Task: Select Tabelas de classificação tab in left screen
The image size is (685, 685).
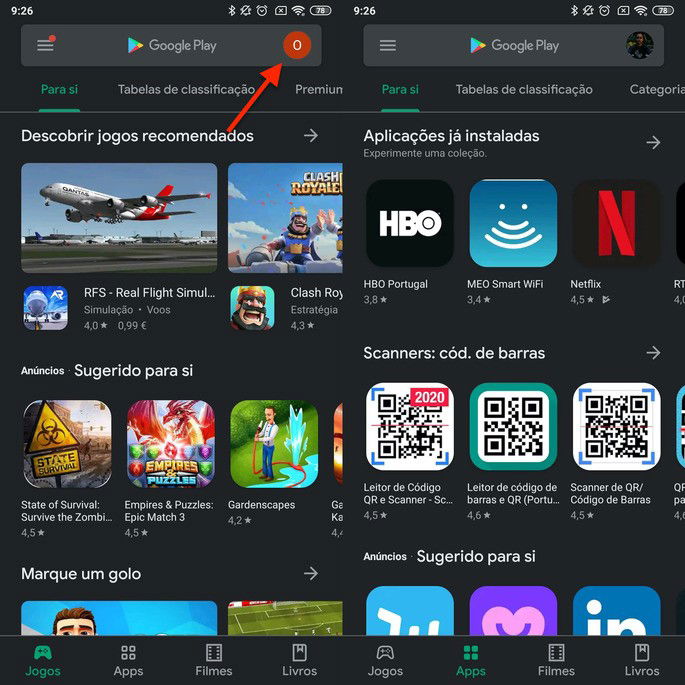Action: (187, 90)
